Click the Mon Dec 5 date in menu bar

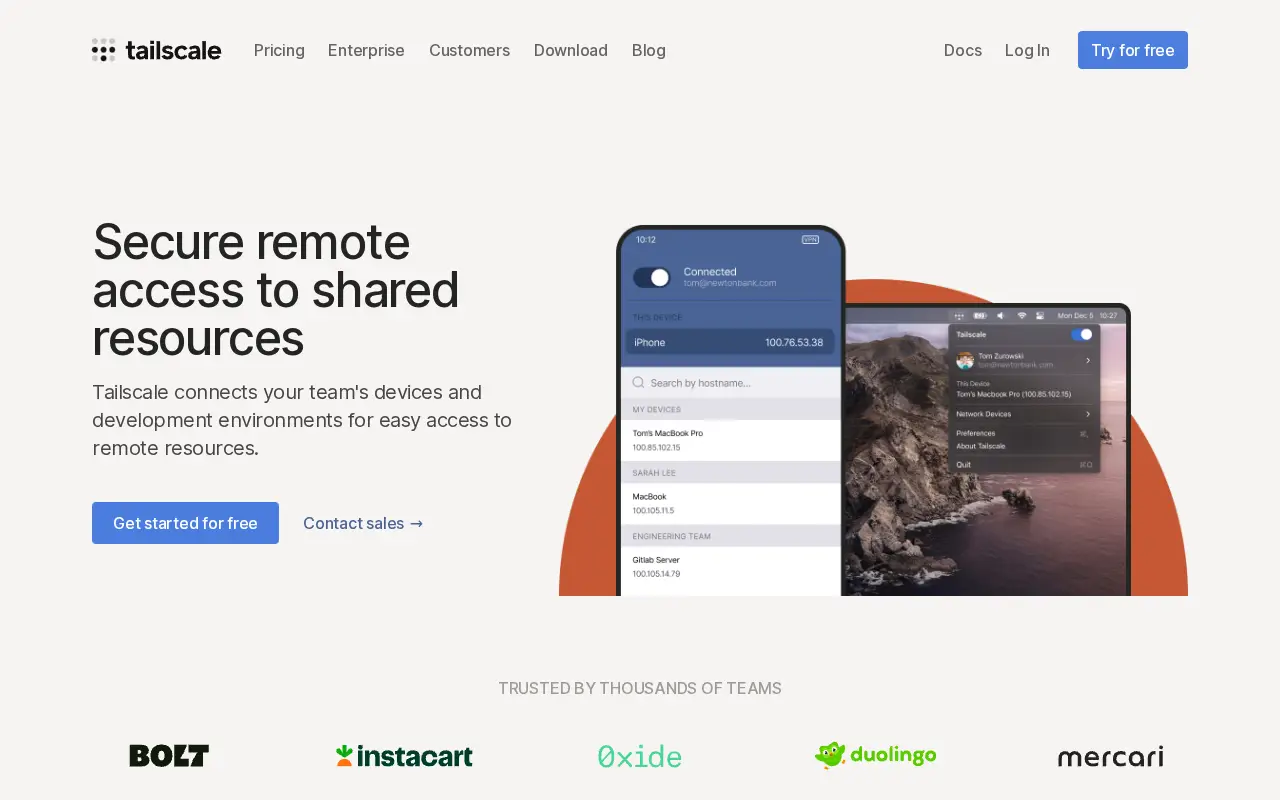(1075, 316)
